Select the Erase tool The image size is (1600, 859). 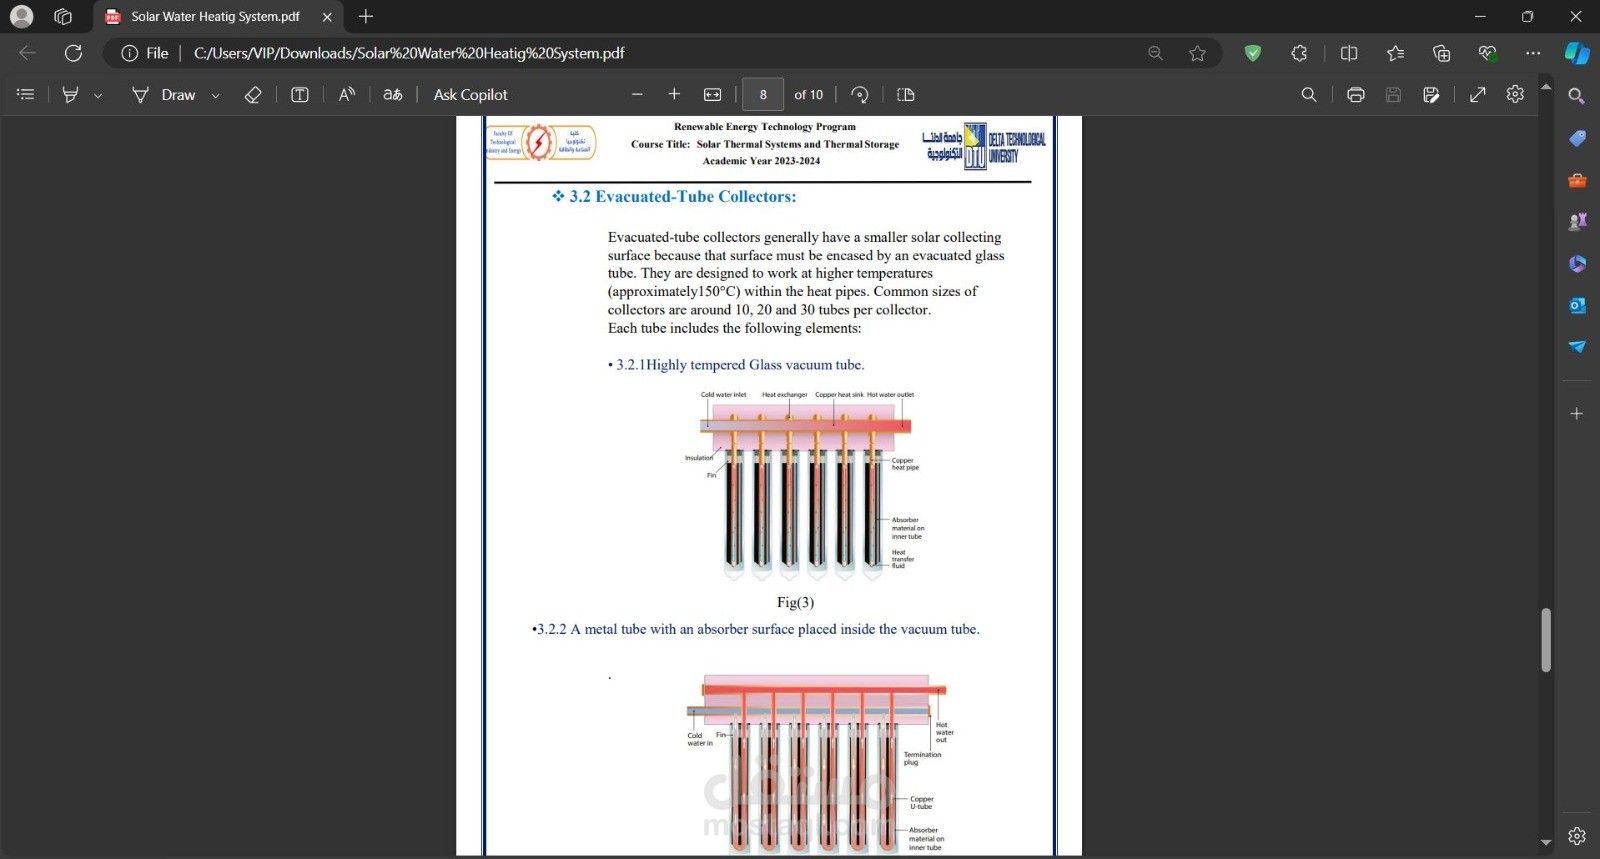tap(253, 94)
